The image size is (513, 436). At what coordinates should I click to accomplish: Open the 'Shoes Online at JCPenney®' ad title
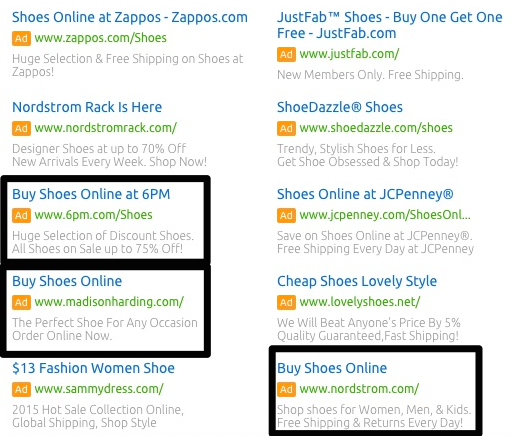point(365,194)
